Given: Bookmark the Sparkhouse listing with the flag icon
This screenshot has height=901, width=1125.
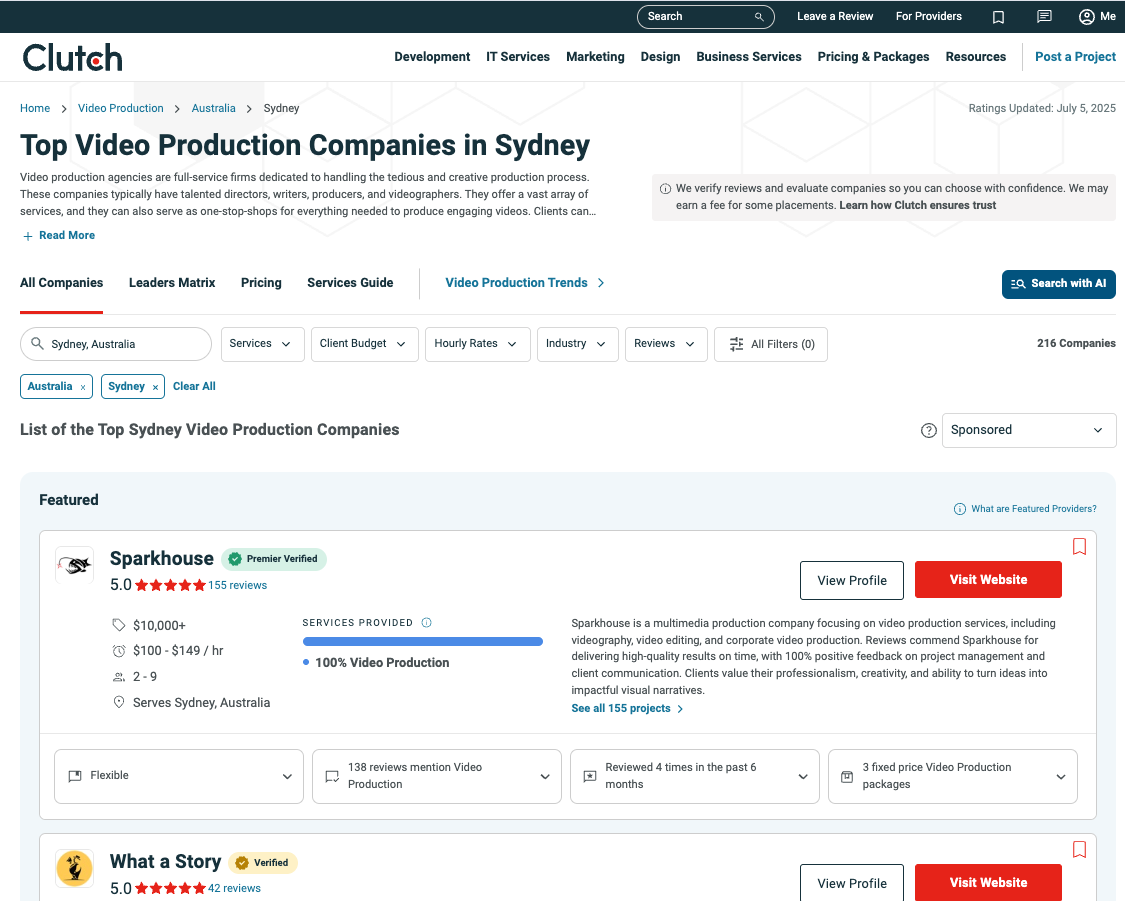Looking at the screenshot, I should (1079, 547).
